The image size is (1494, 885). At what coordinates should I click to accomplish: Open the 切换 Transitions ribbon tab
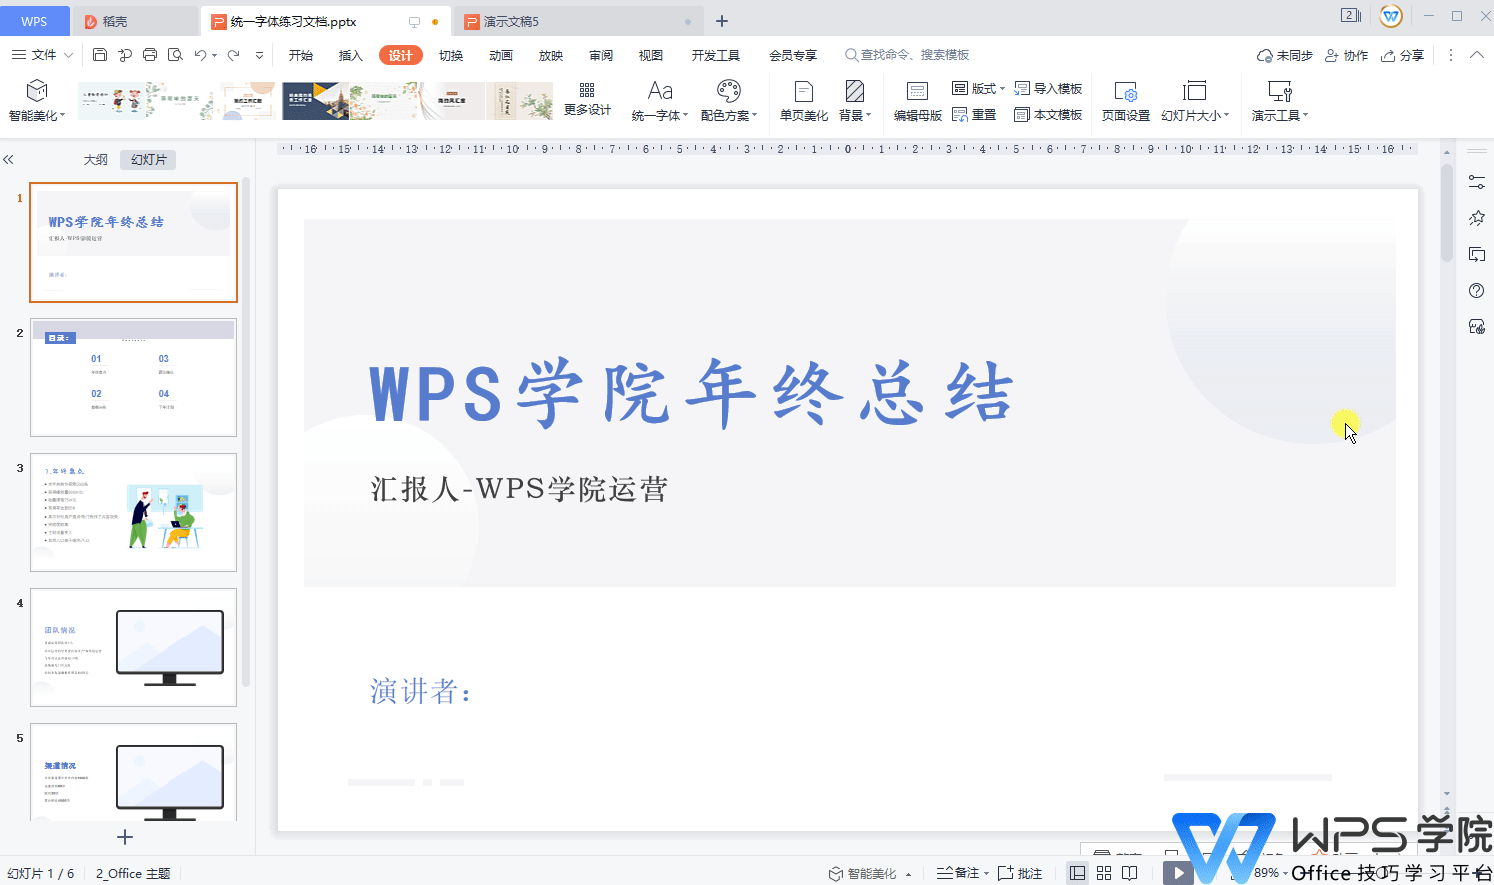pos(451,56)
